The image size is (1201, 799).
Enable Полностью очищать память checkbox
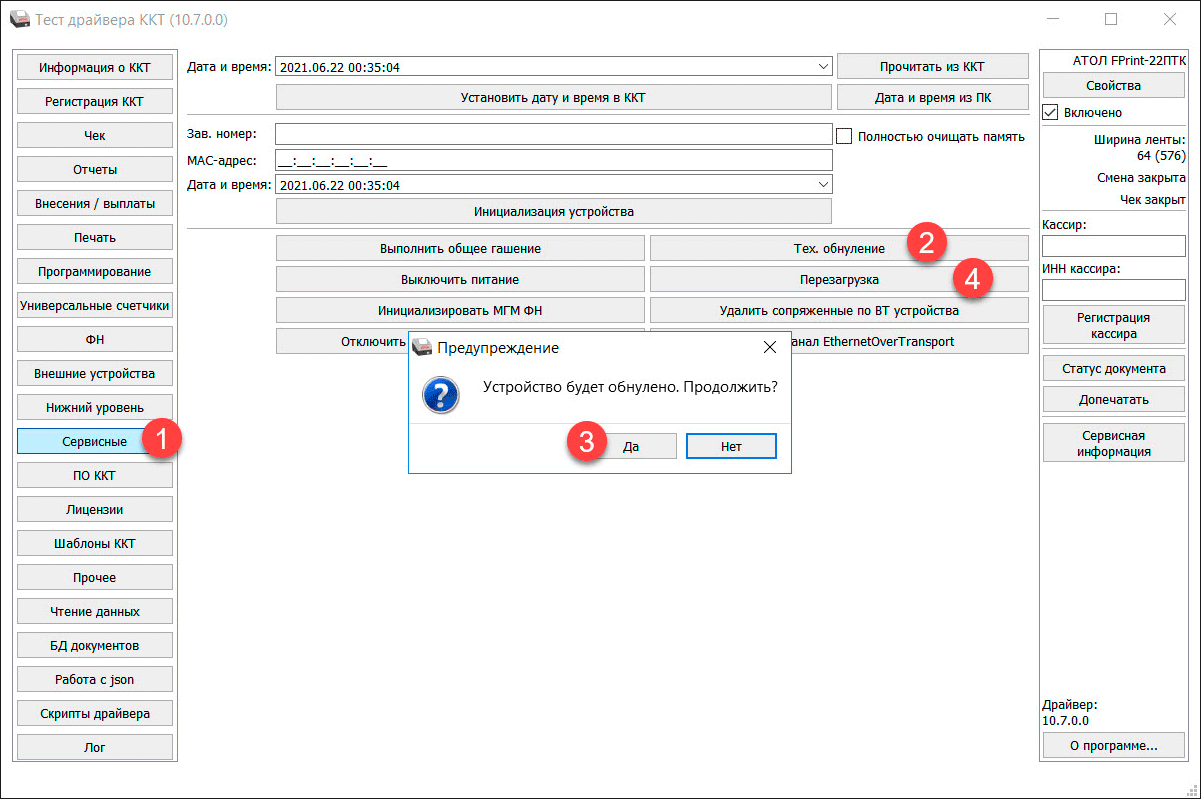[x=844, y=136]
